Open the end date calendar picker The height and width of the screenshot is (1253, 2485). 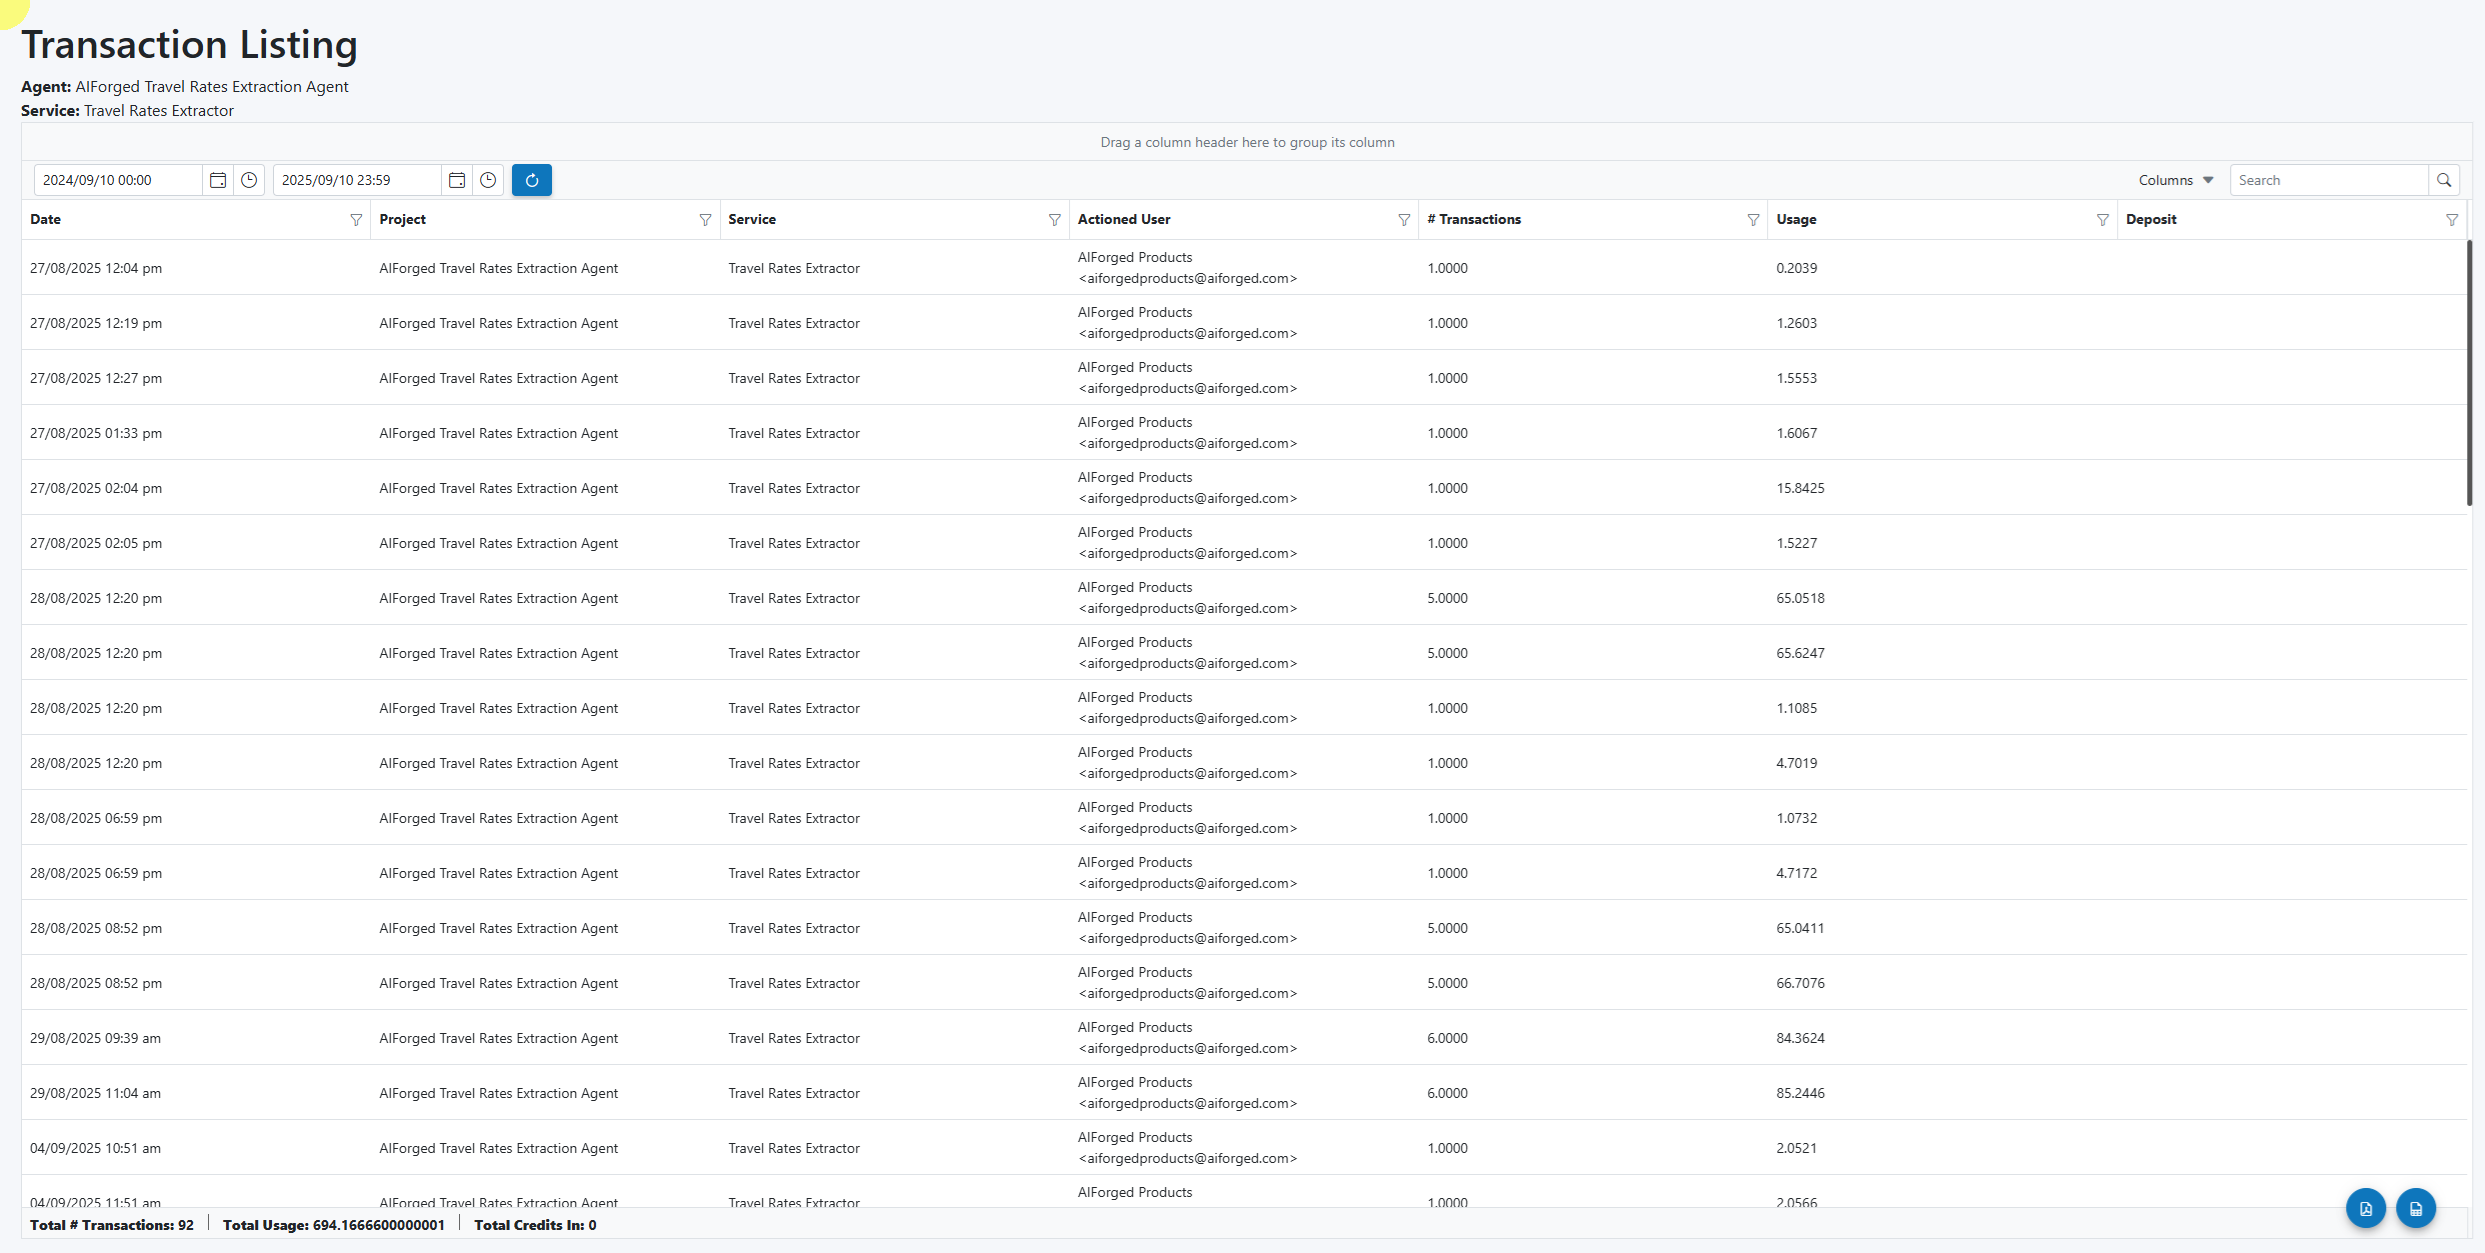tap(457, 180)
